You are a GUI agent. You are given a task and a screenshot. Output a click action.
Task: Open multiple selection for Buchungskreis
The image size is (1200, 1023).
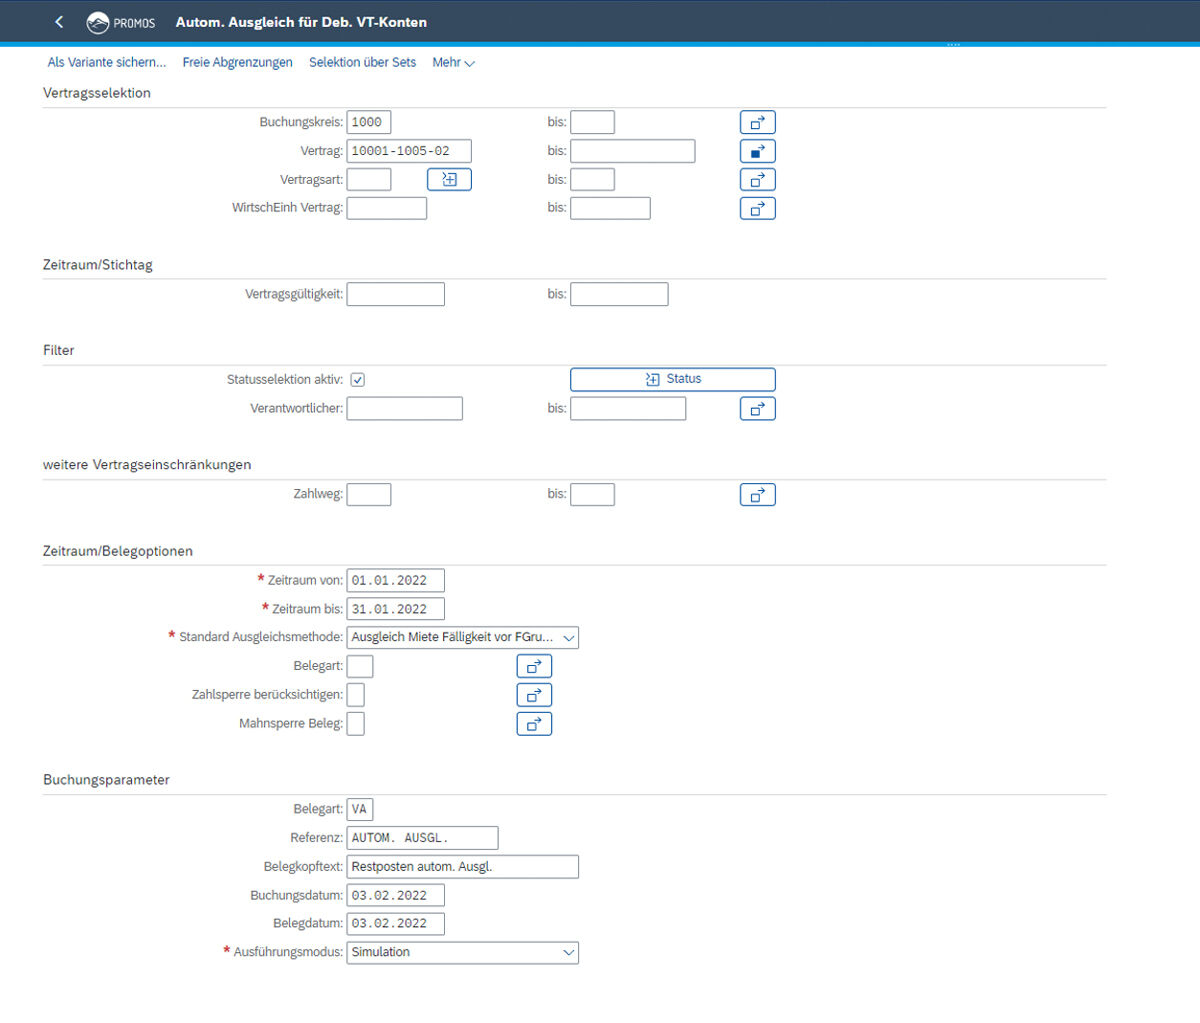pyautogui.click(x=757, y=123)
